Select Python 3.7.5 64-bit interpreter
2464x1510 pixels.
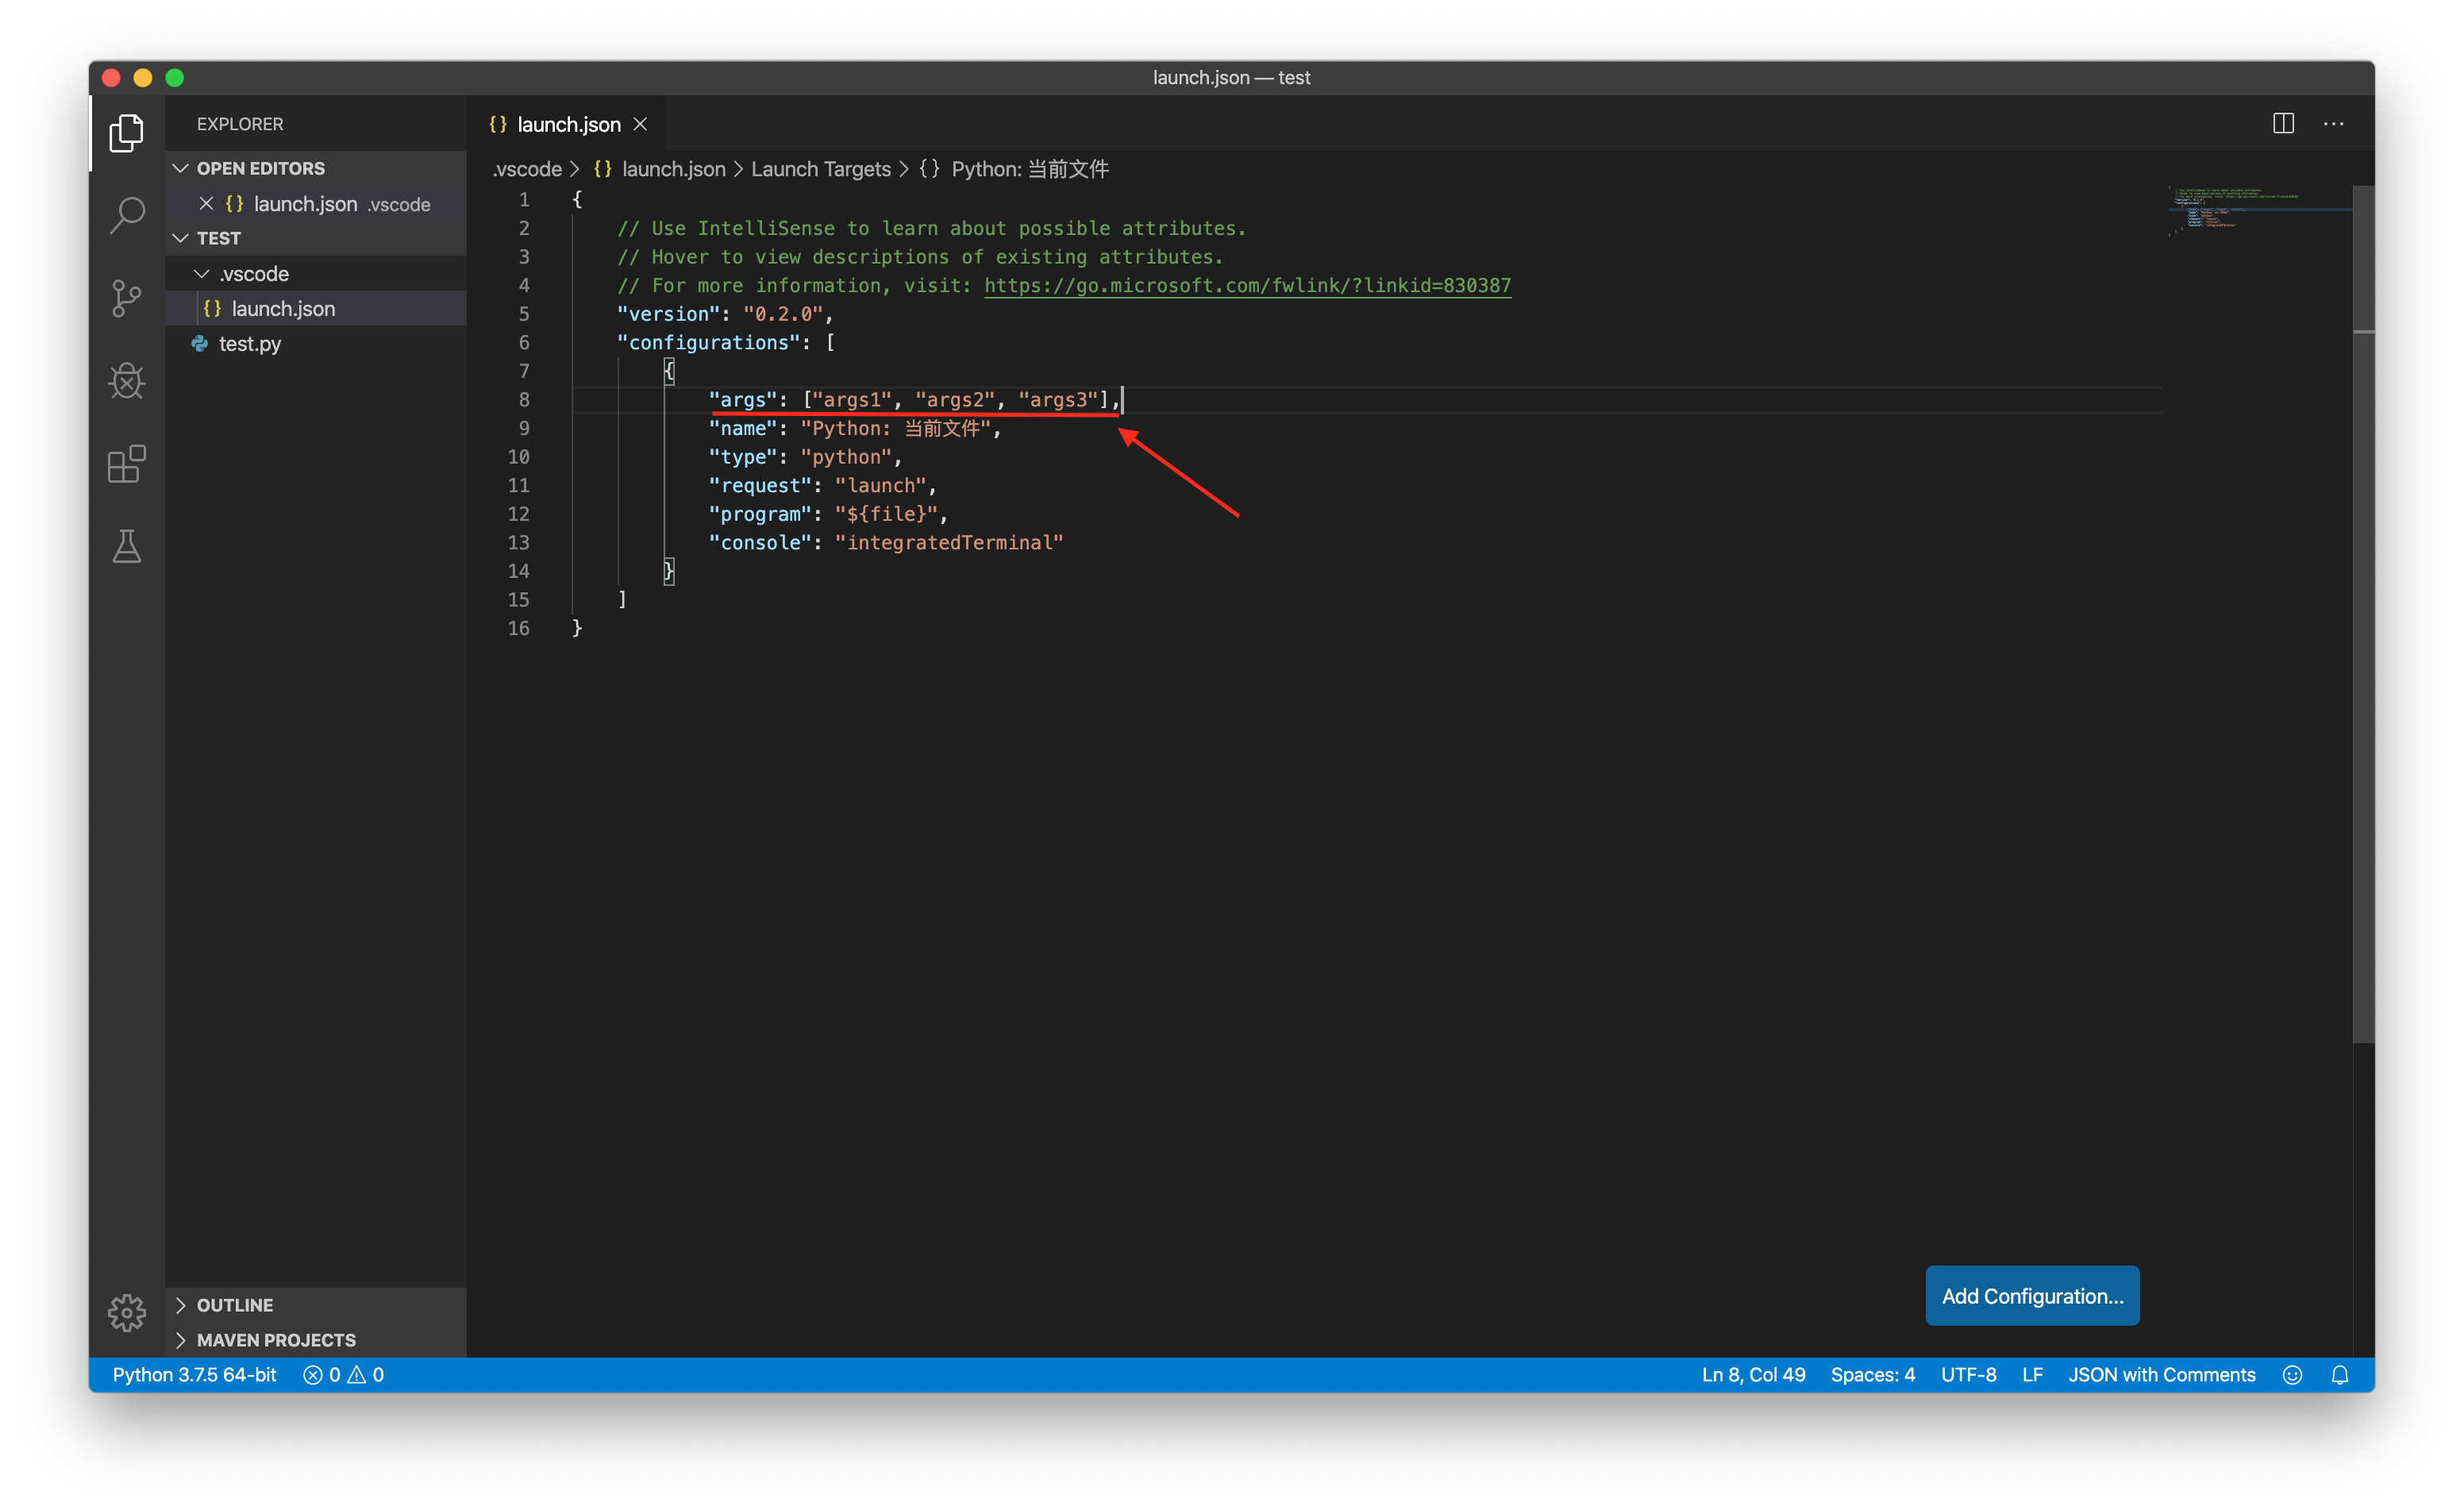click(194, 1375)
